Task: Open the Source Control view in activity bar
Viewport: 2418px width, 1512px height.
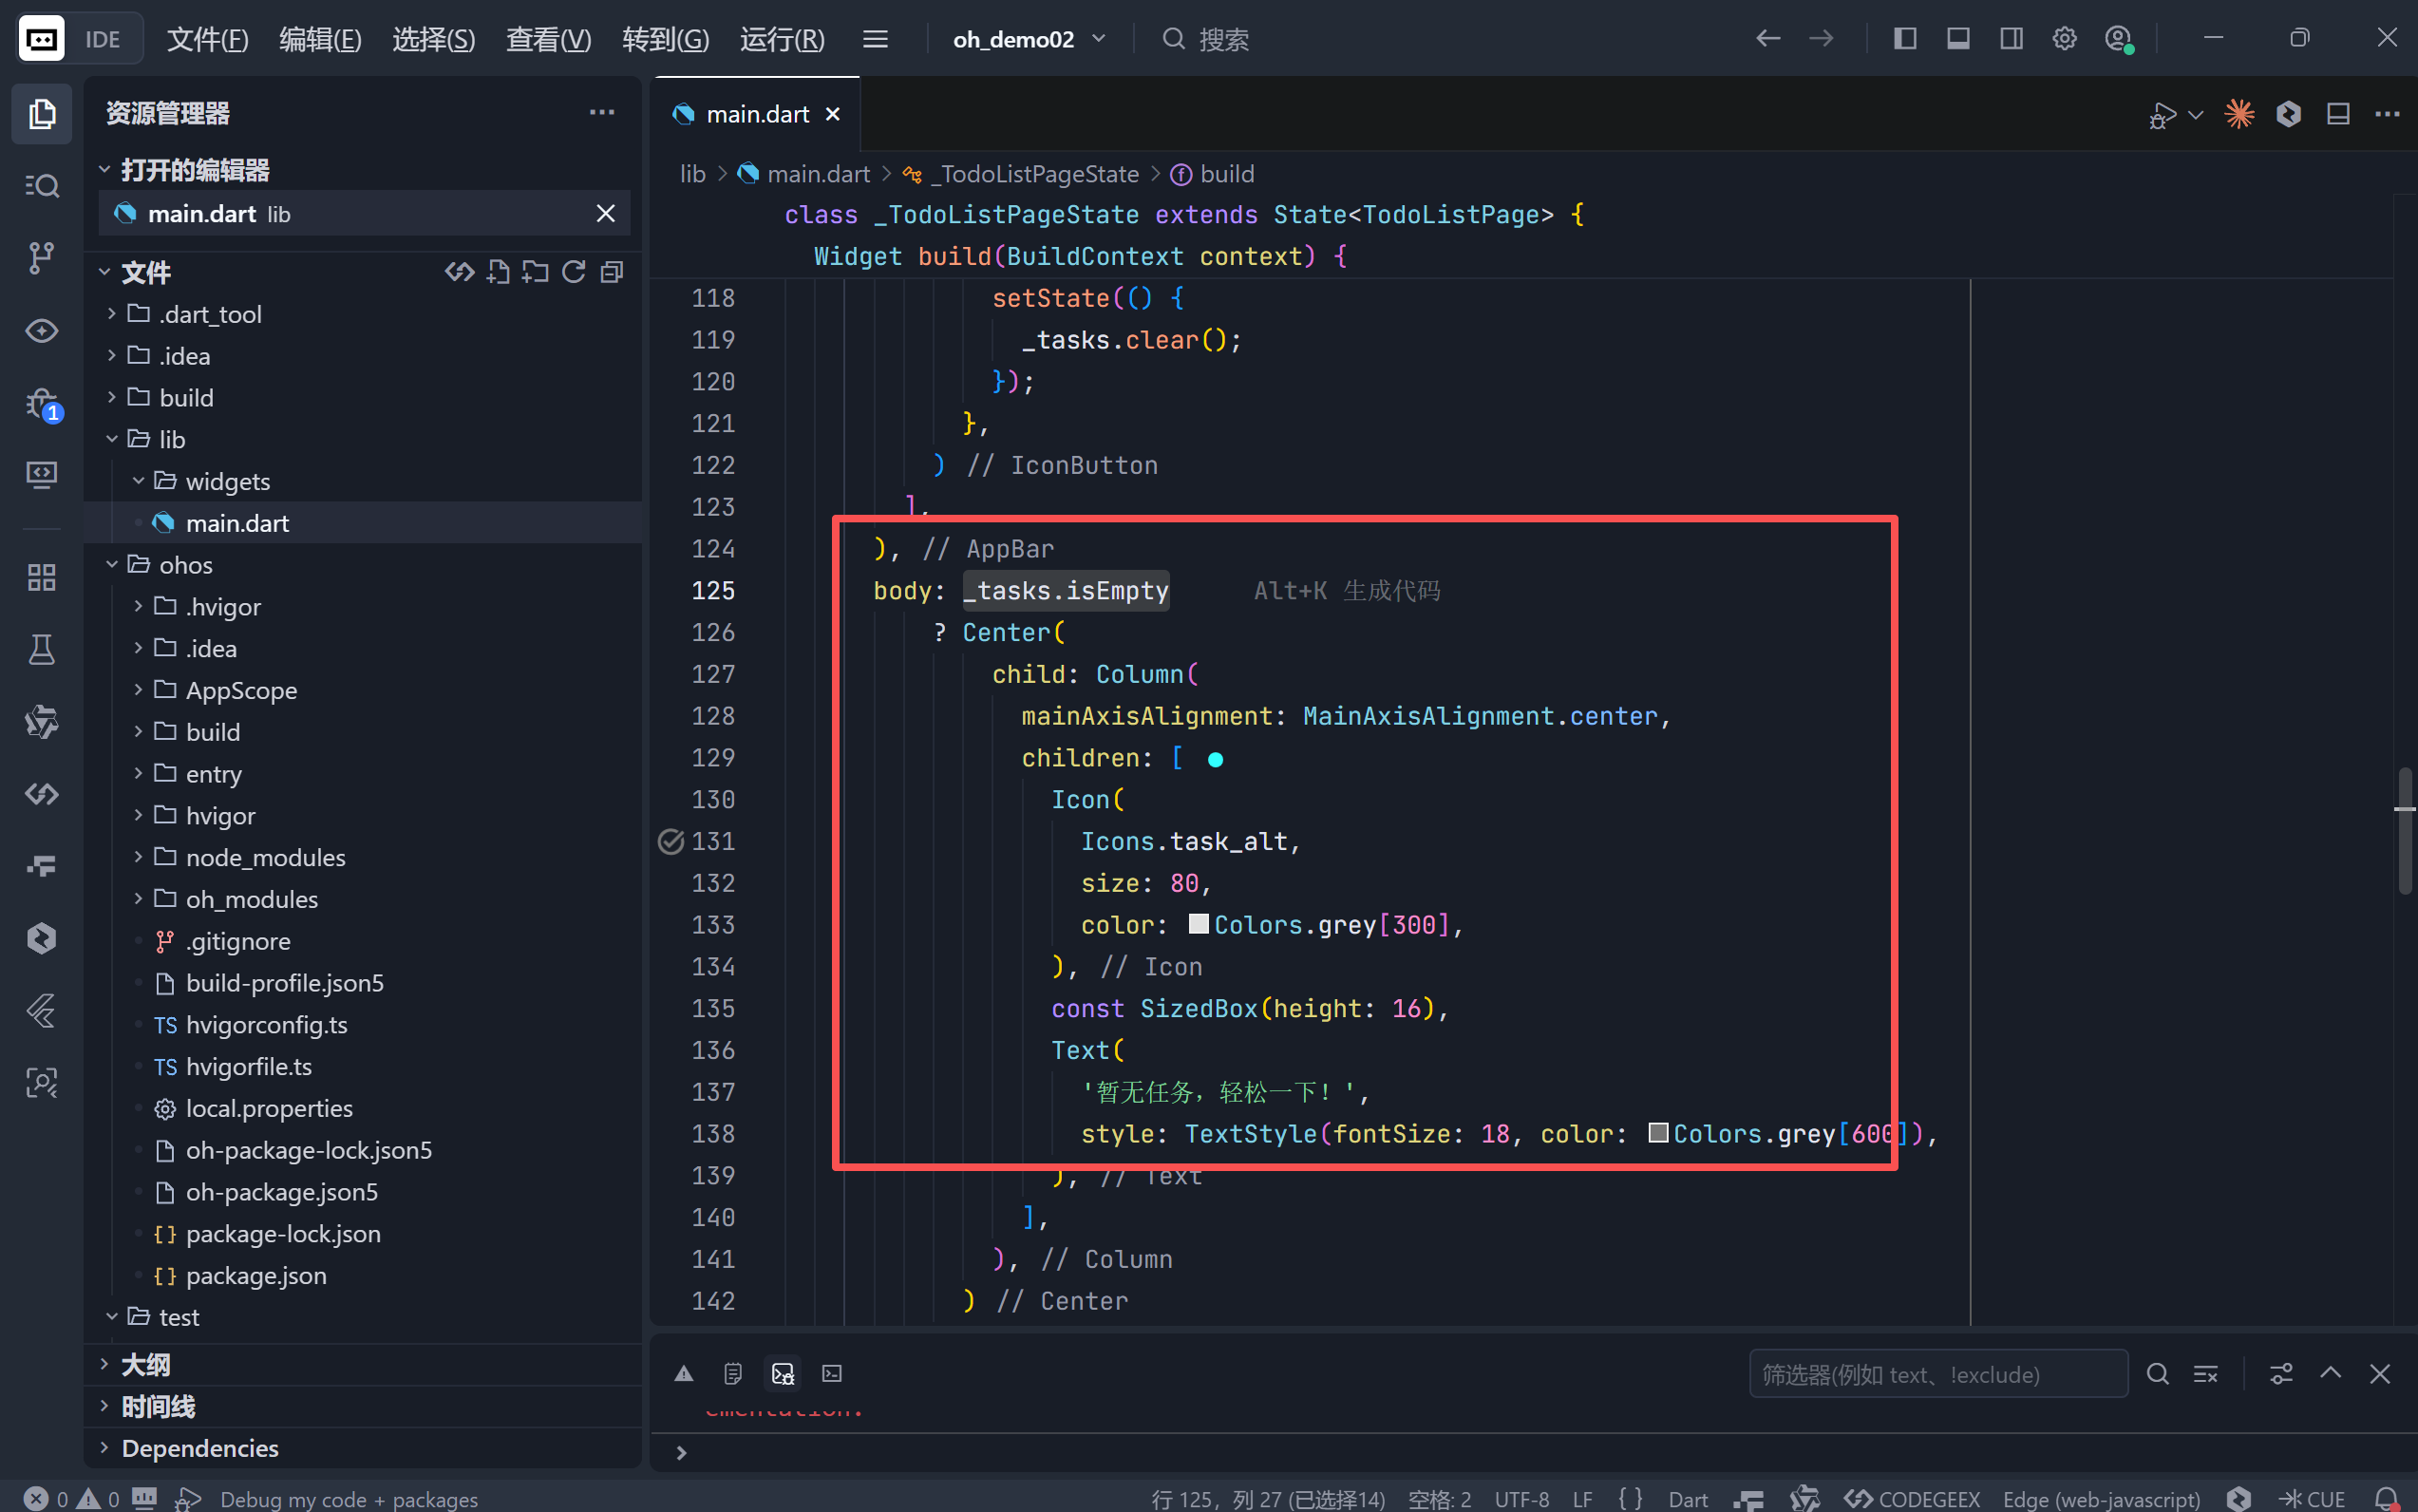Action: (x=41, y=257)
